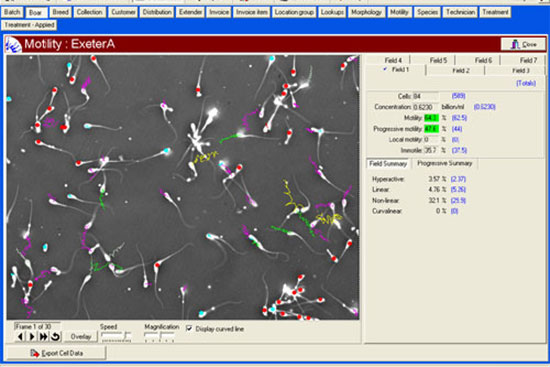Image resolution: width=550 pixels, height=367 pixels.
Task: Fast-forward to the last frame
Action: click(43, 337)
